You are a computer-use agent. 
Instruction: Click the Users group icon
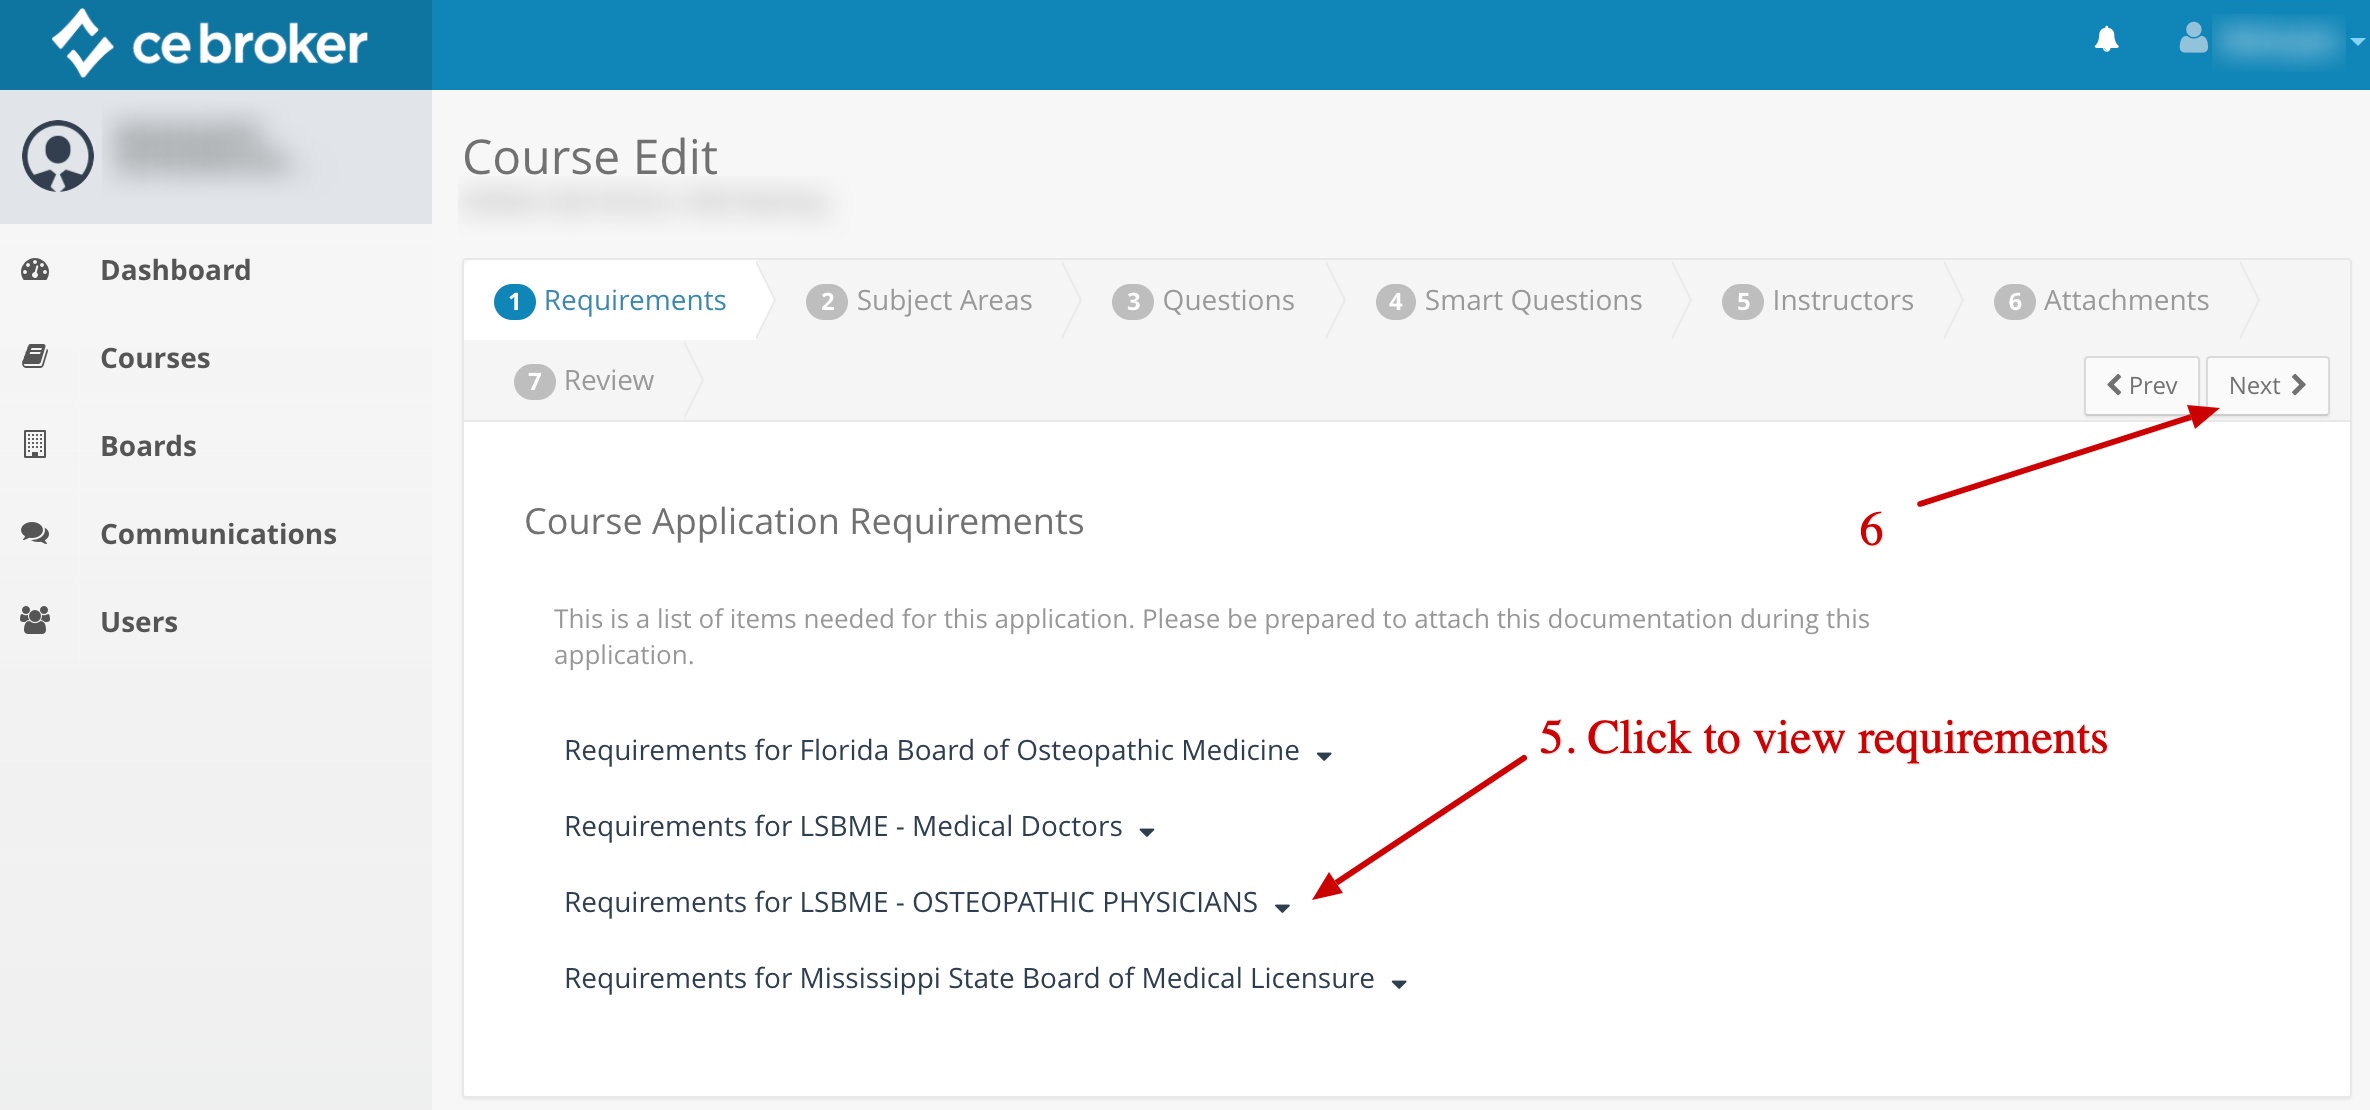(x=35, y=620)
